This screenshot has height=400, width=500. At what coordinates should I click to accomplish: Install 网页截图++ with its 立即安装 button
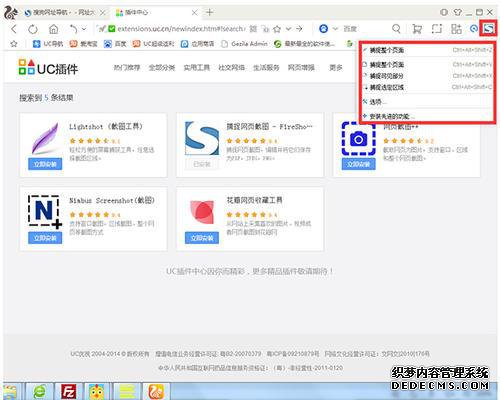pos(359,164)
